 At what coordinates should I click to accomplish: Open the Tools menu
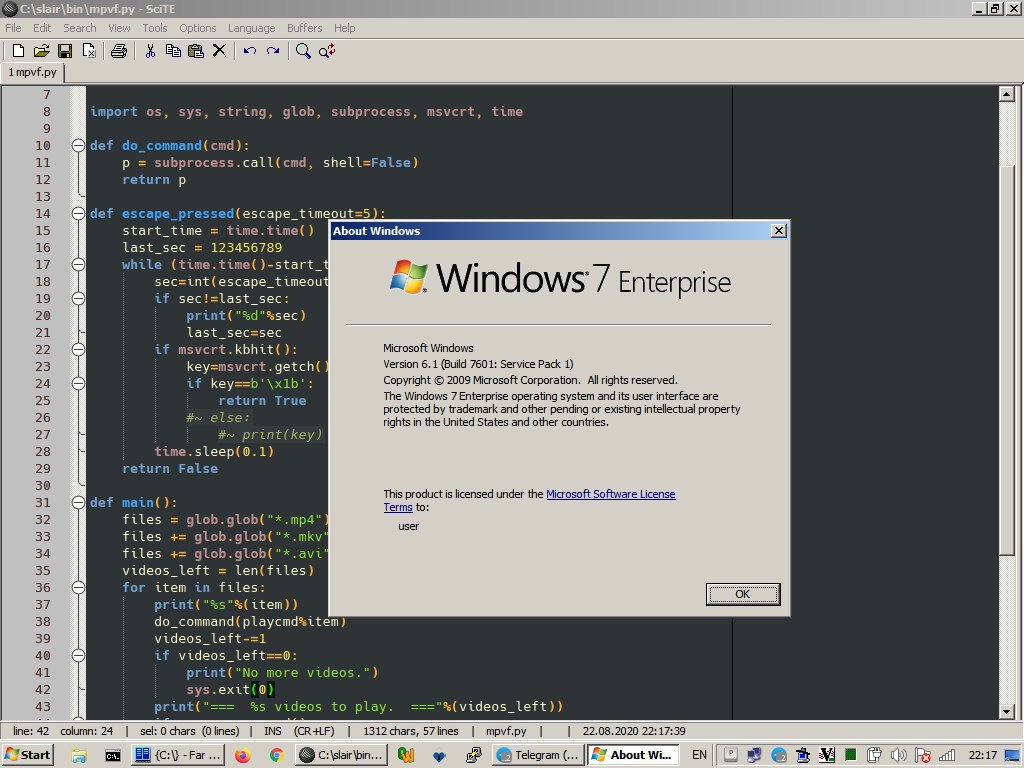tap(155, 28)
